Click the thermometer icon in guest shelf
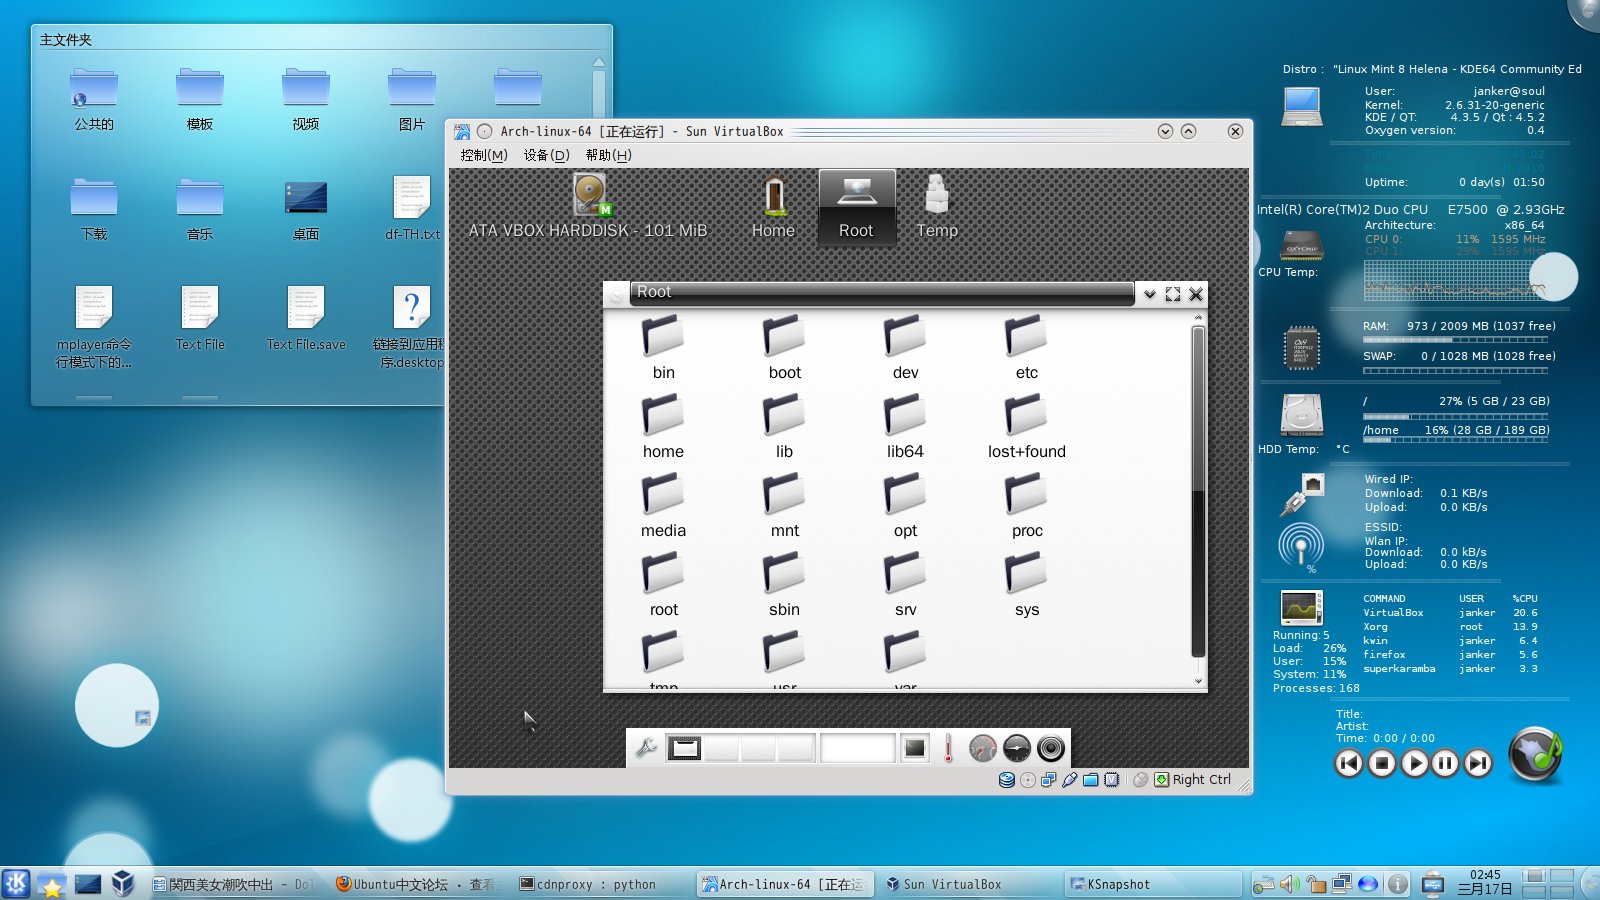The image size is (1600, 900). click(948, 748)
